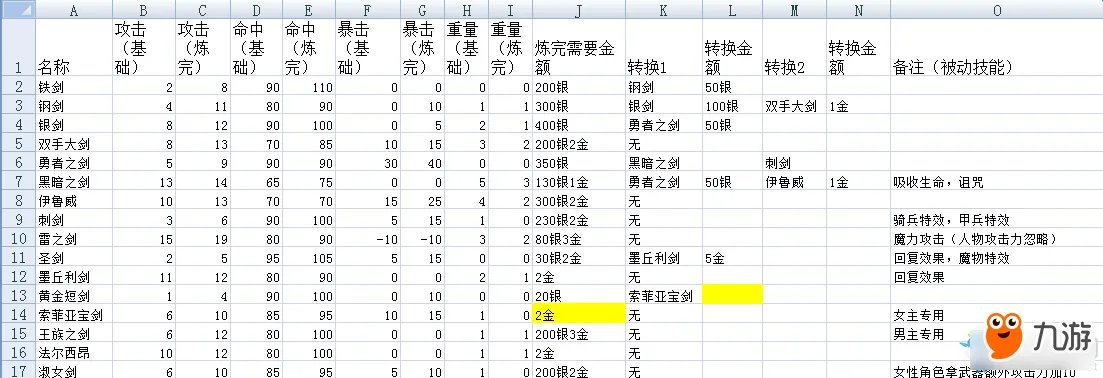Select column K header
This screenshot has width=1103, height=378.
[x=663, y=10]
